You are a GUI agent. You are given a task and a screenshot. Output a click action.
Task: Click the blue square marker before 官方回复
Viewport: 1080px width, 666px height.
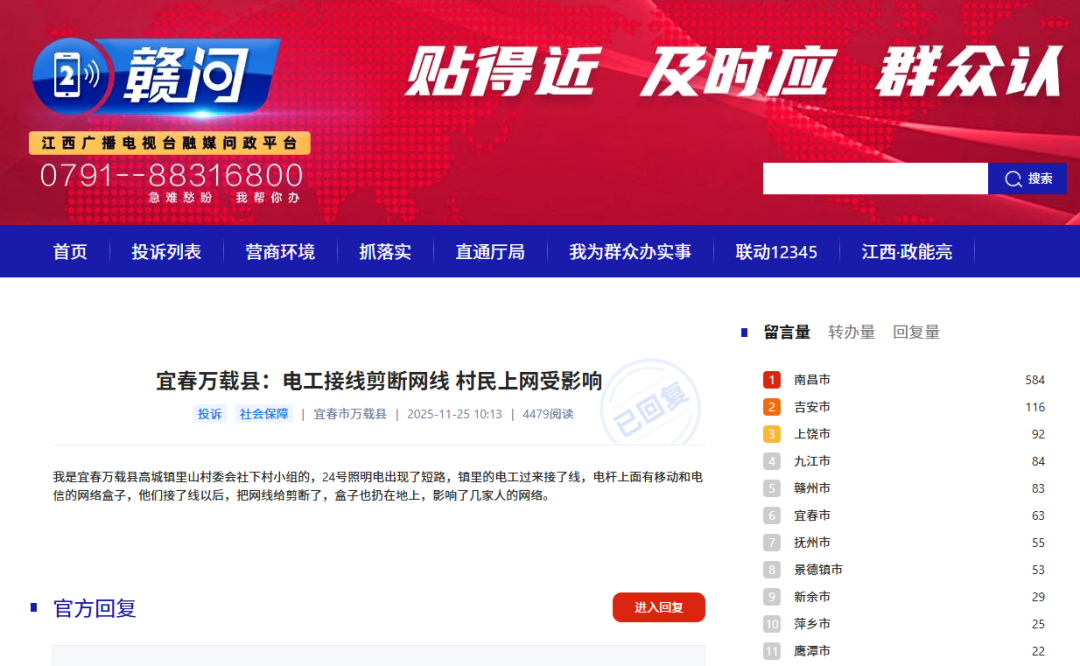(x=35, y=608)
